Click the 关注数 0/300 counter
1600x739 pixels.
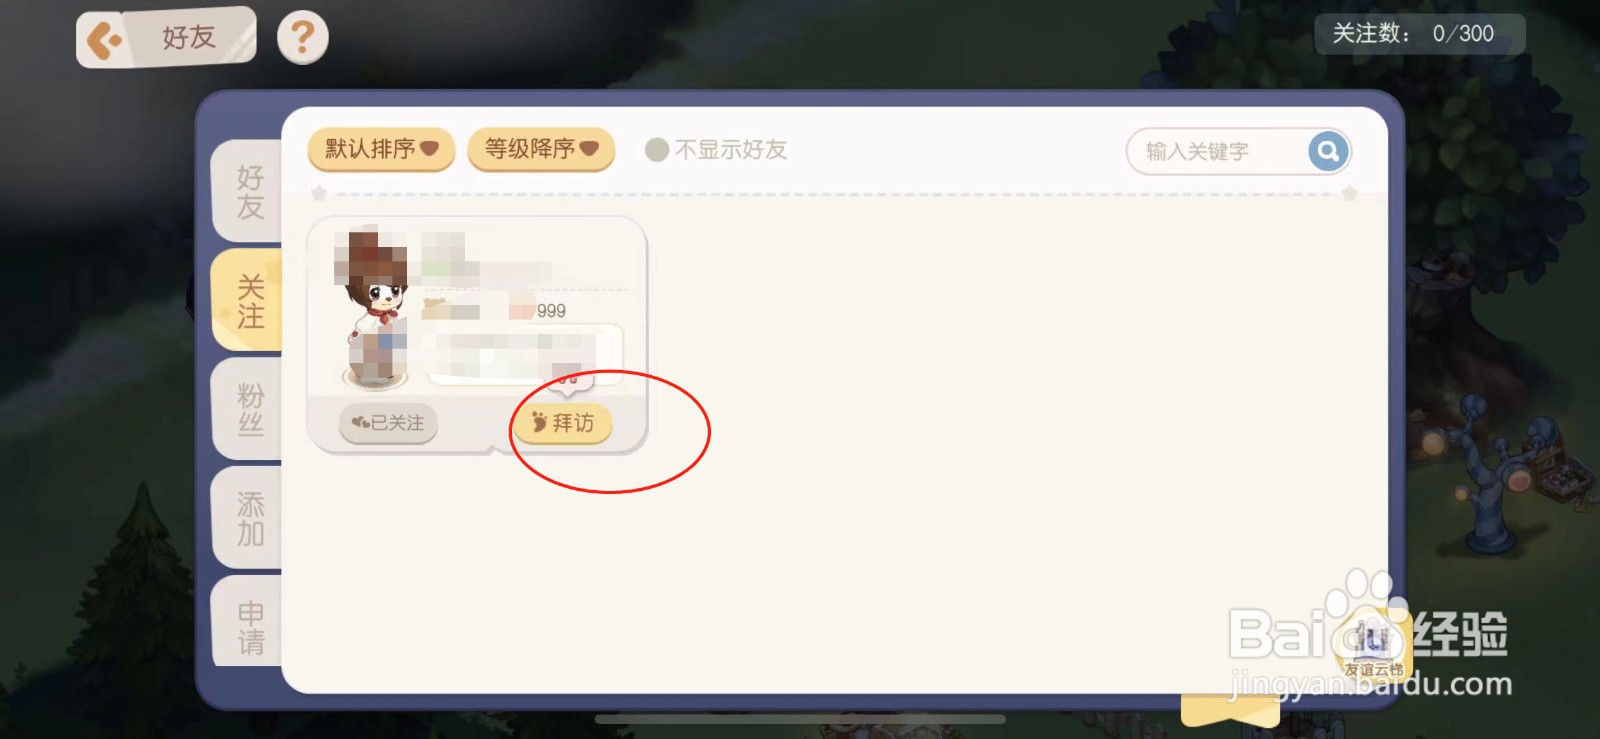coord(1419,34)
